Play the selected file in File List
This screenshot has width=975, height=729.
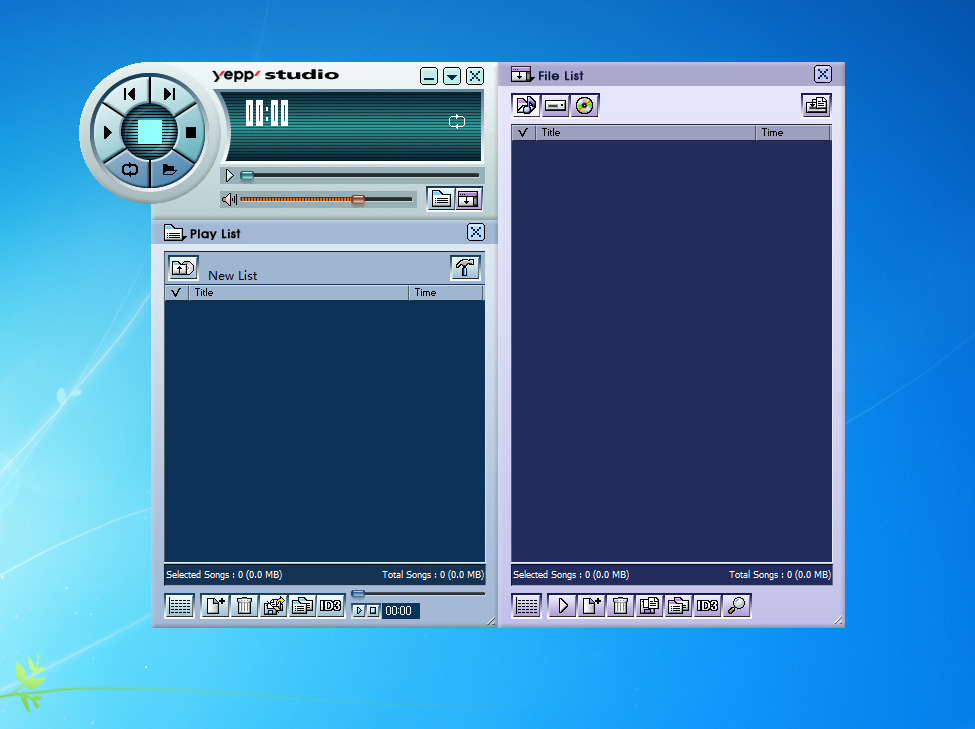point(562,606)
